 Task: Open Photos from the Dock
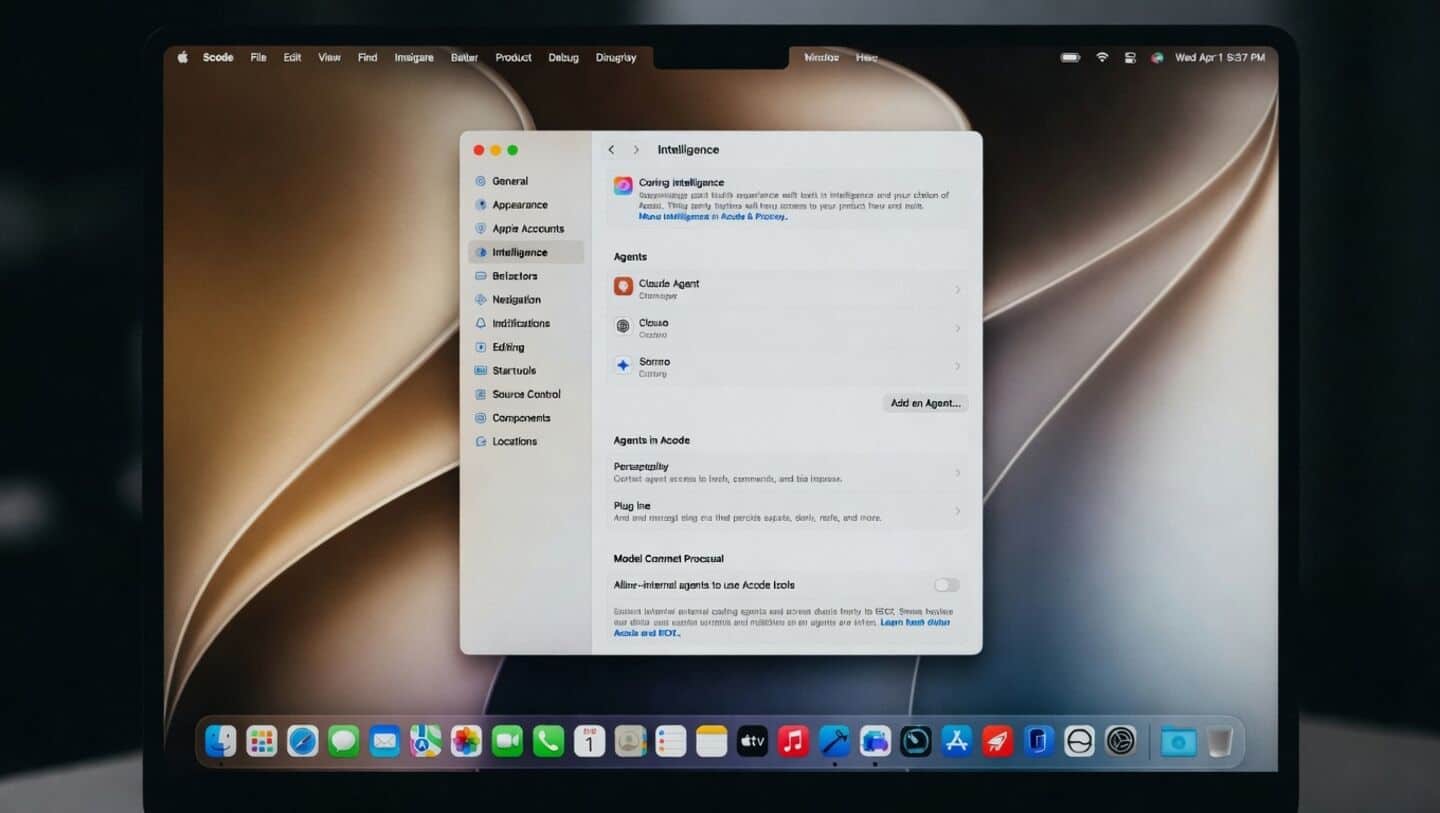pos(466,741)
